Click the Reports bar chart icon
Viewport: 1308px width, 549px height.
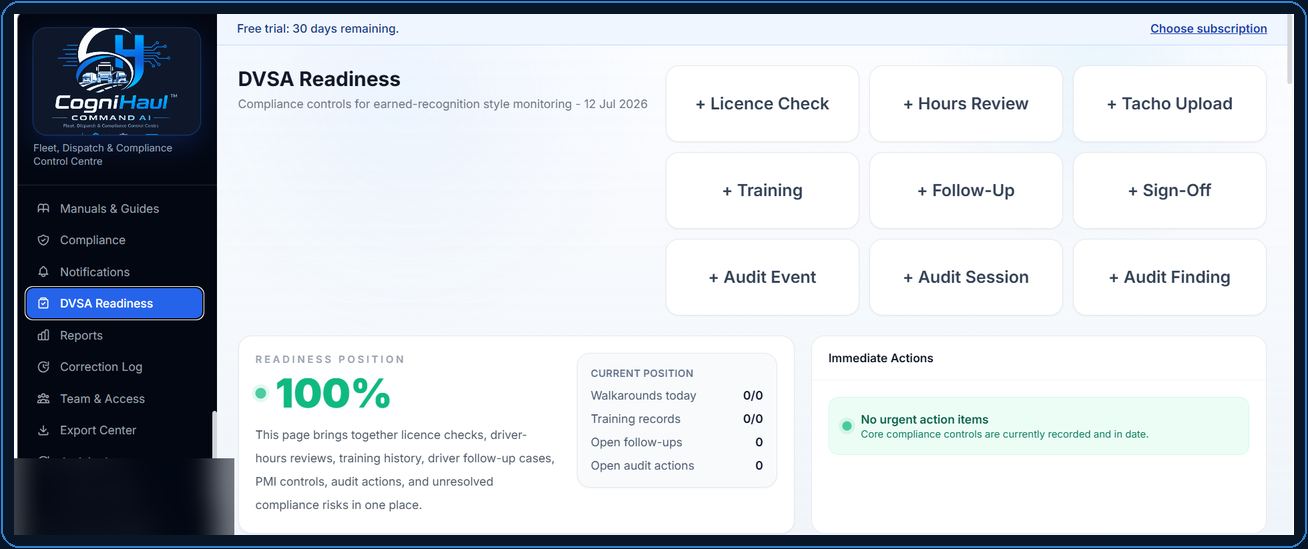[43, 335]
